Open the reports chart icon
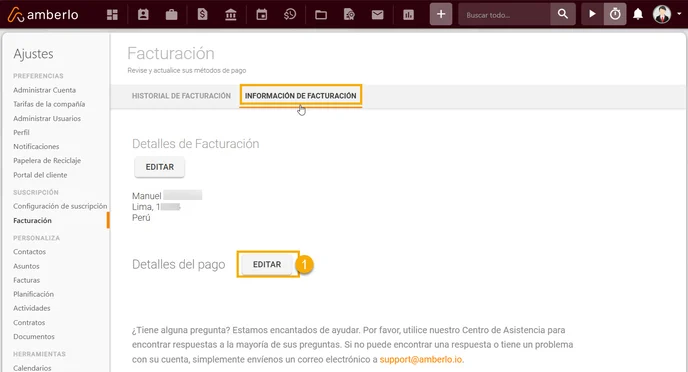This screenshot has height=372, width=688. coord(408,15)
